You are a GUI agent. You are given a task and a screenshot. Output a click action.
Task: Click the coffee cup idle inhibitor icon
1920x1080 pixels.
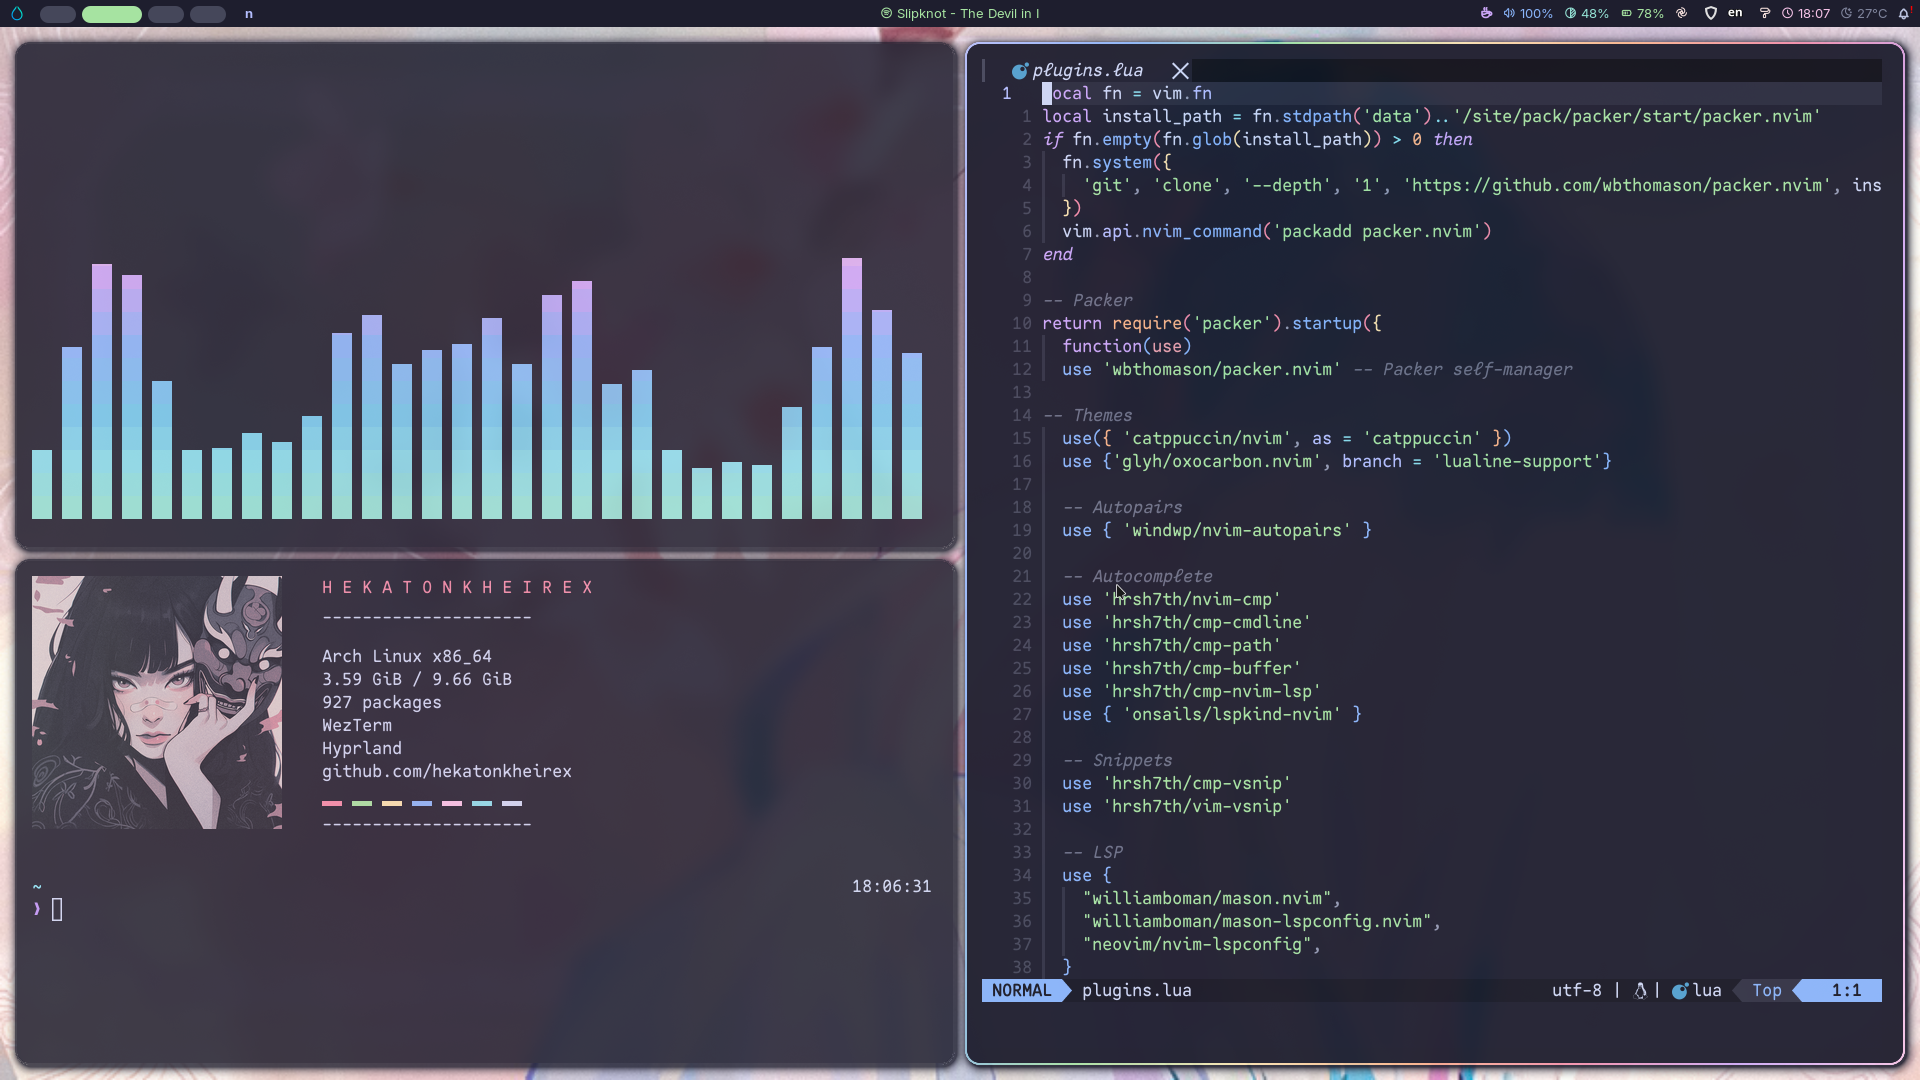[x=1486, y=13]
